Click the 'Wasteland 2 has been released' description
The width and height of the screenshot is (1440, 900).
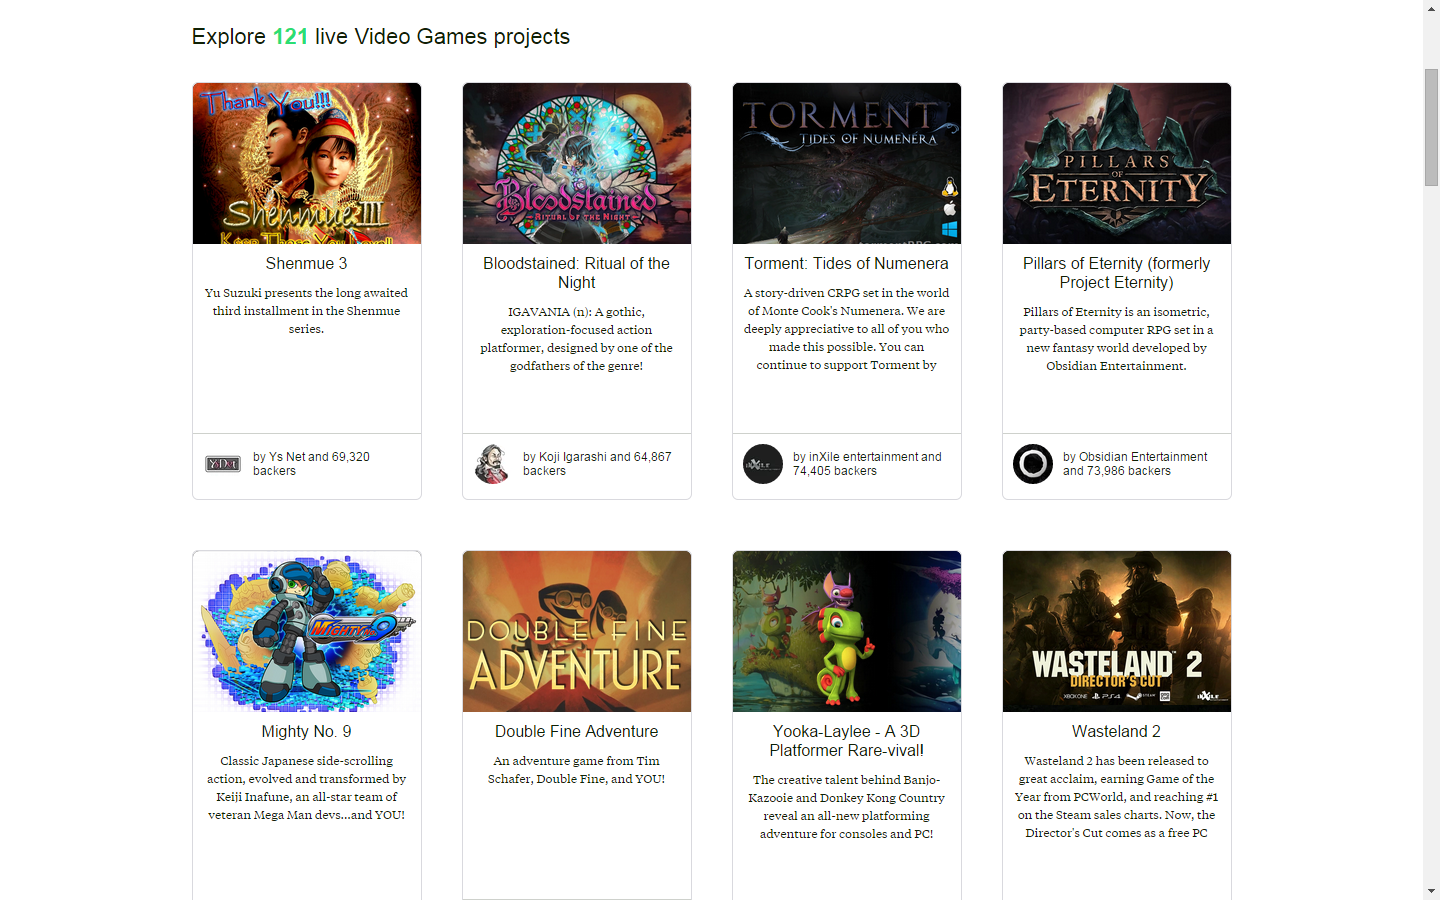(1117, 797)
